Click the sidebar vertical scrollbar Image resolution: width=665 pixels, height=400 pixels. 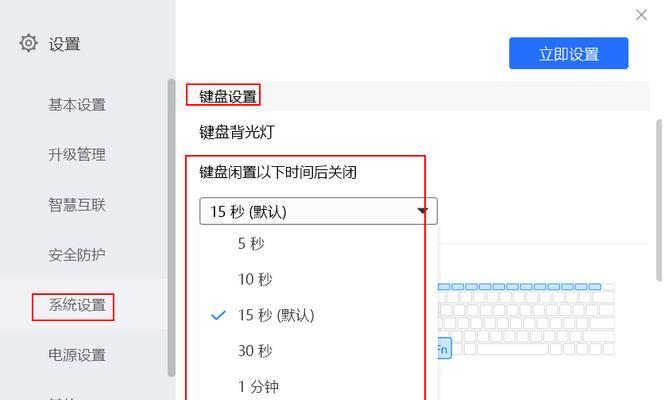coord(171,227)
